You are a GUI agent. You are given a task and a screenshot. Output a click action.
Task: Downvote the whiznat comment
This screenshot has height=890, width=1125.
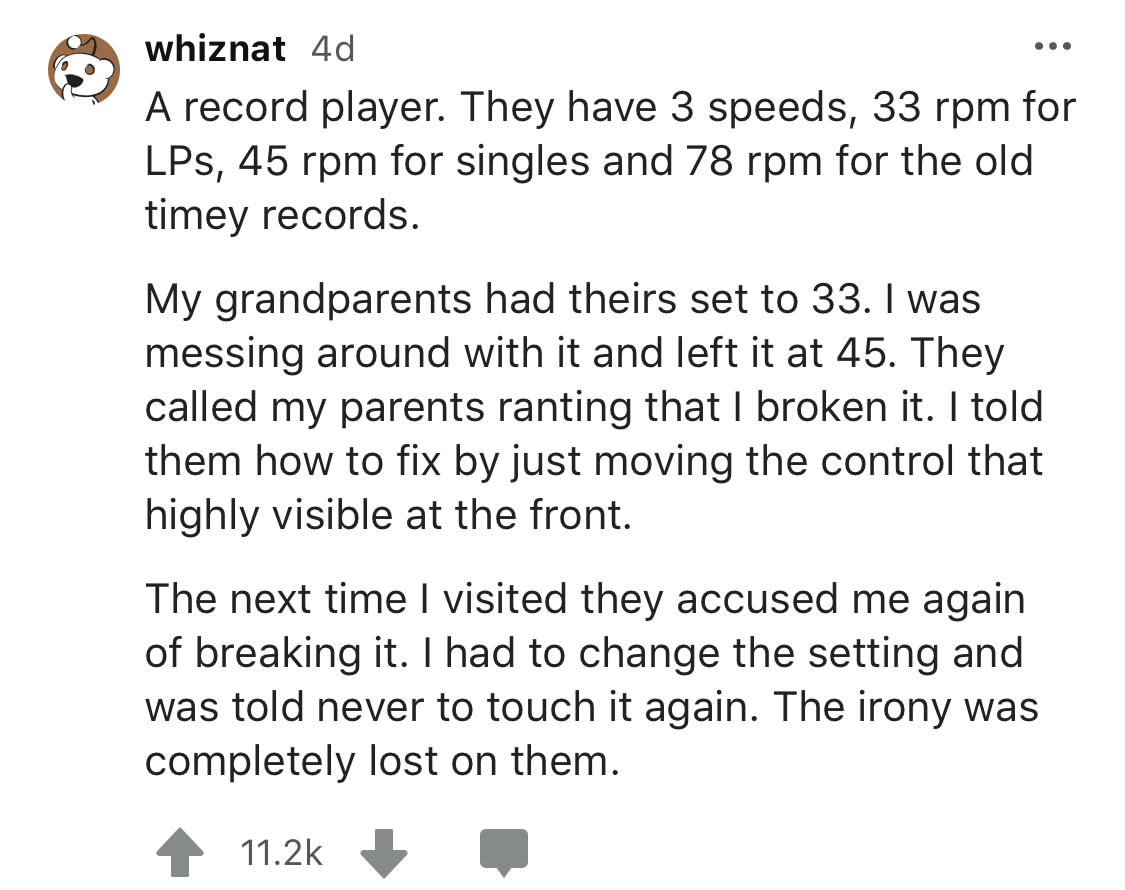383,852
